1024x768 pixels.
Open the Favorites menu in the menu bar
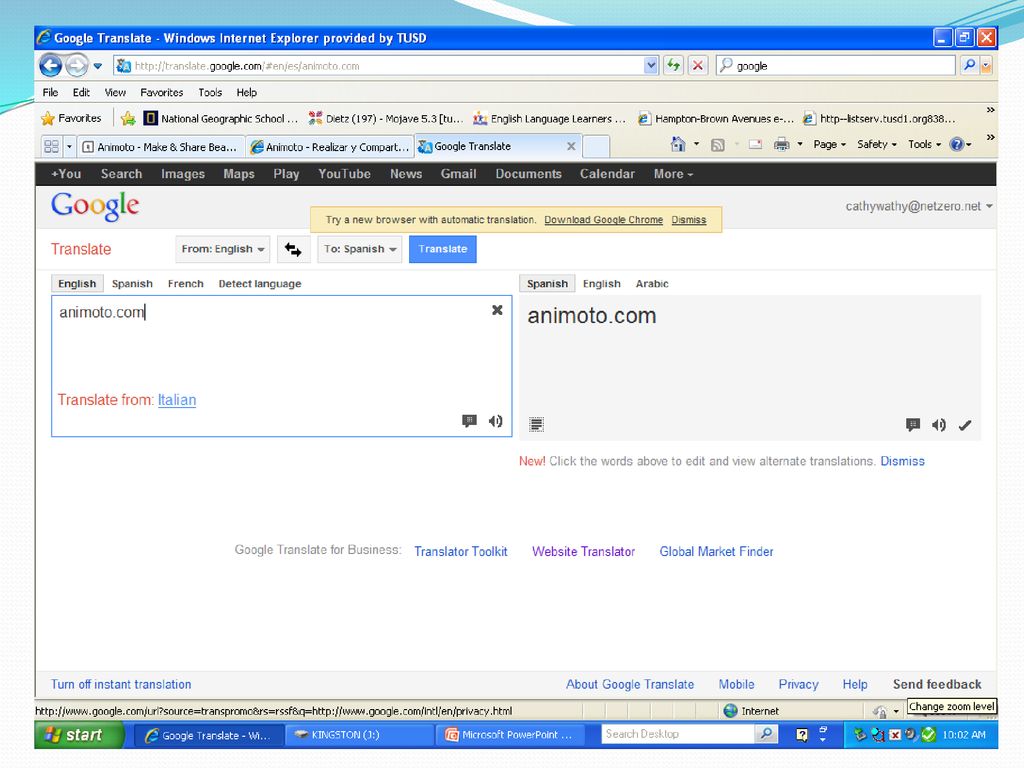pos(161,93)
